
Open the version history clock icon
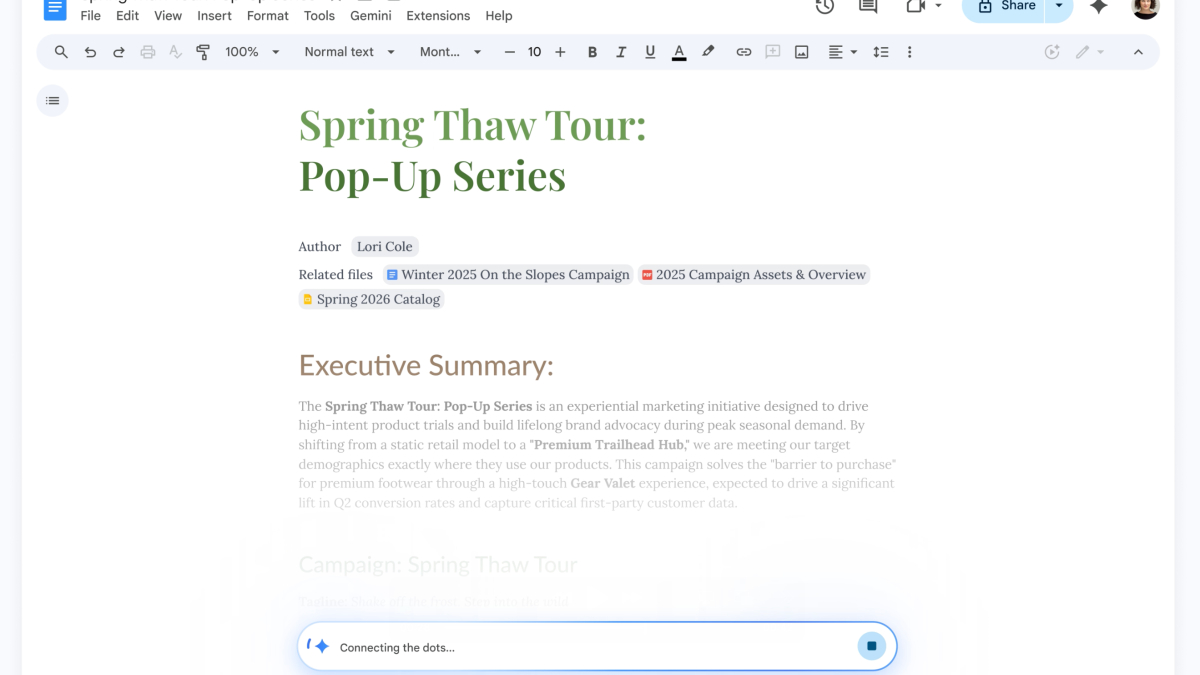tap(825, 7)
